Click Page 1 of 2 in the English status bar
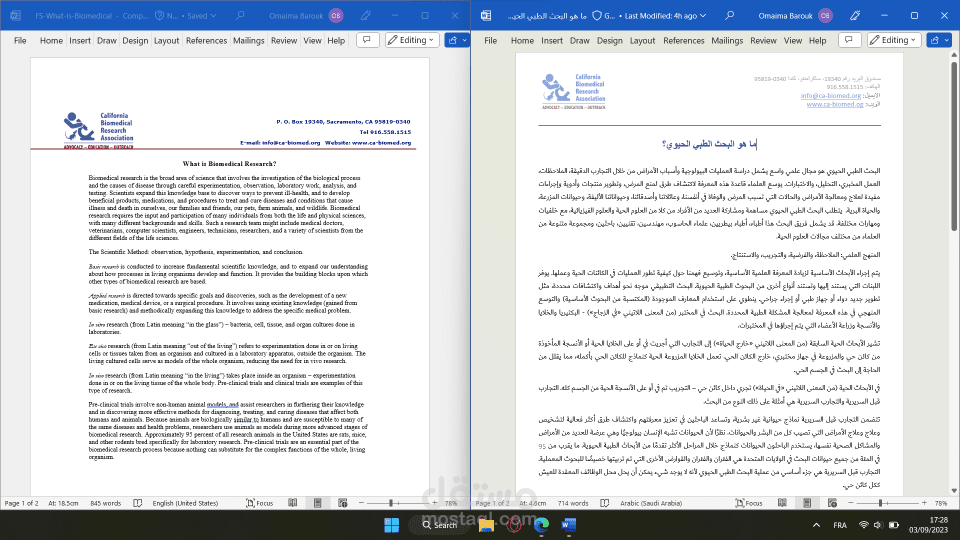The image size is (960, 540). point(21,503)
